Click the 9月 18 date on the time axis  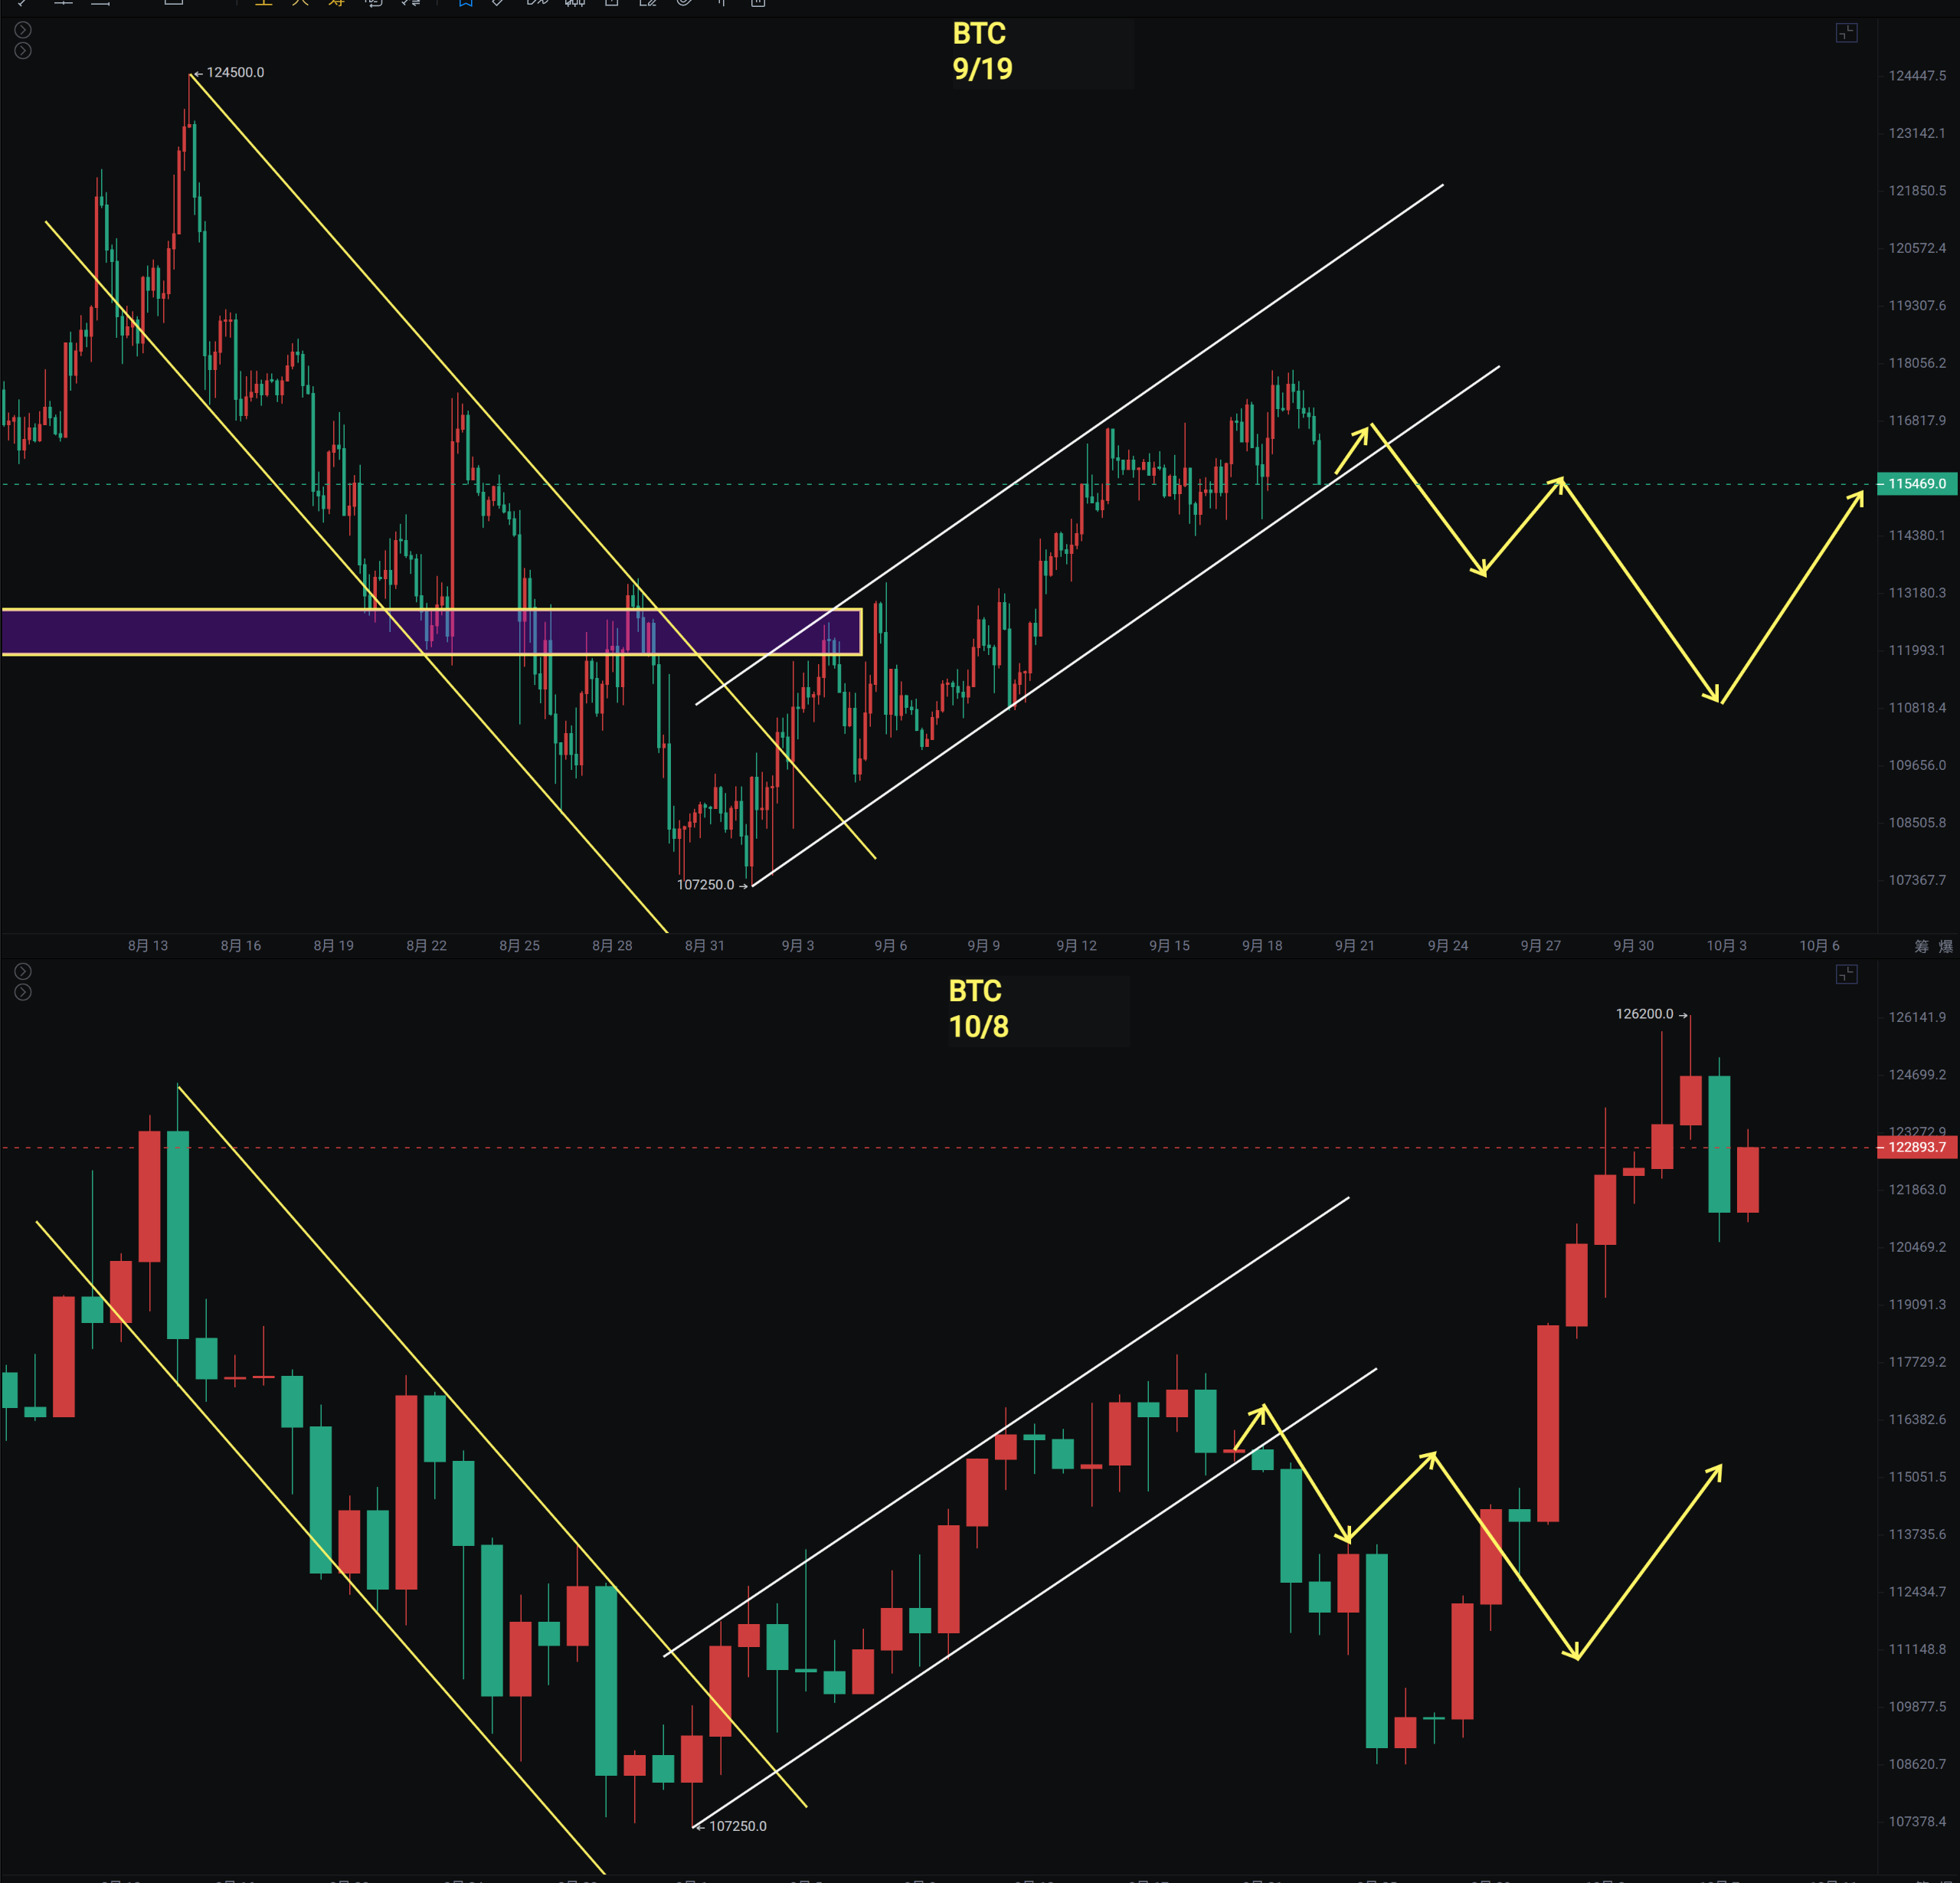[x=1262, y=946]
